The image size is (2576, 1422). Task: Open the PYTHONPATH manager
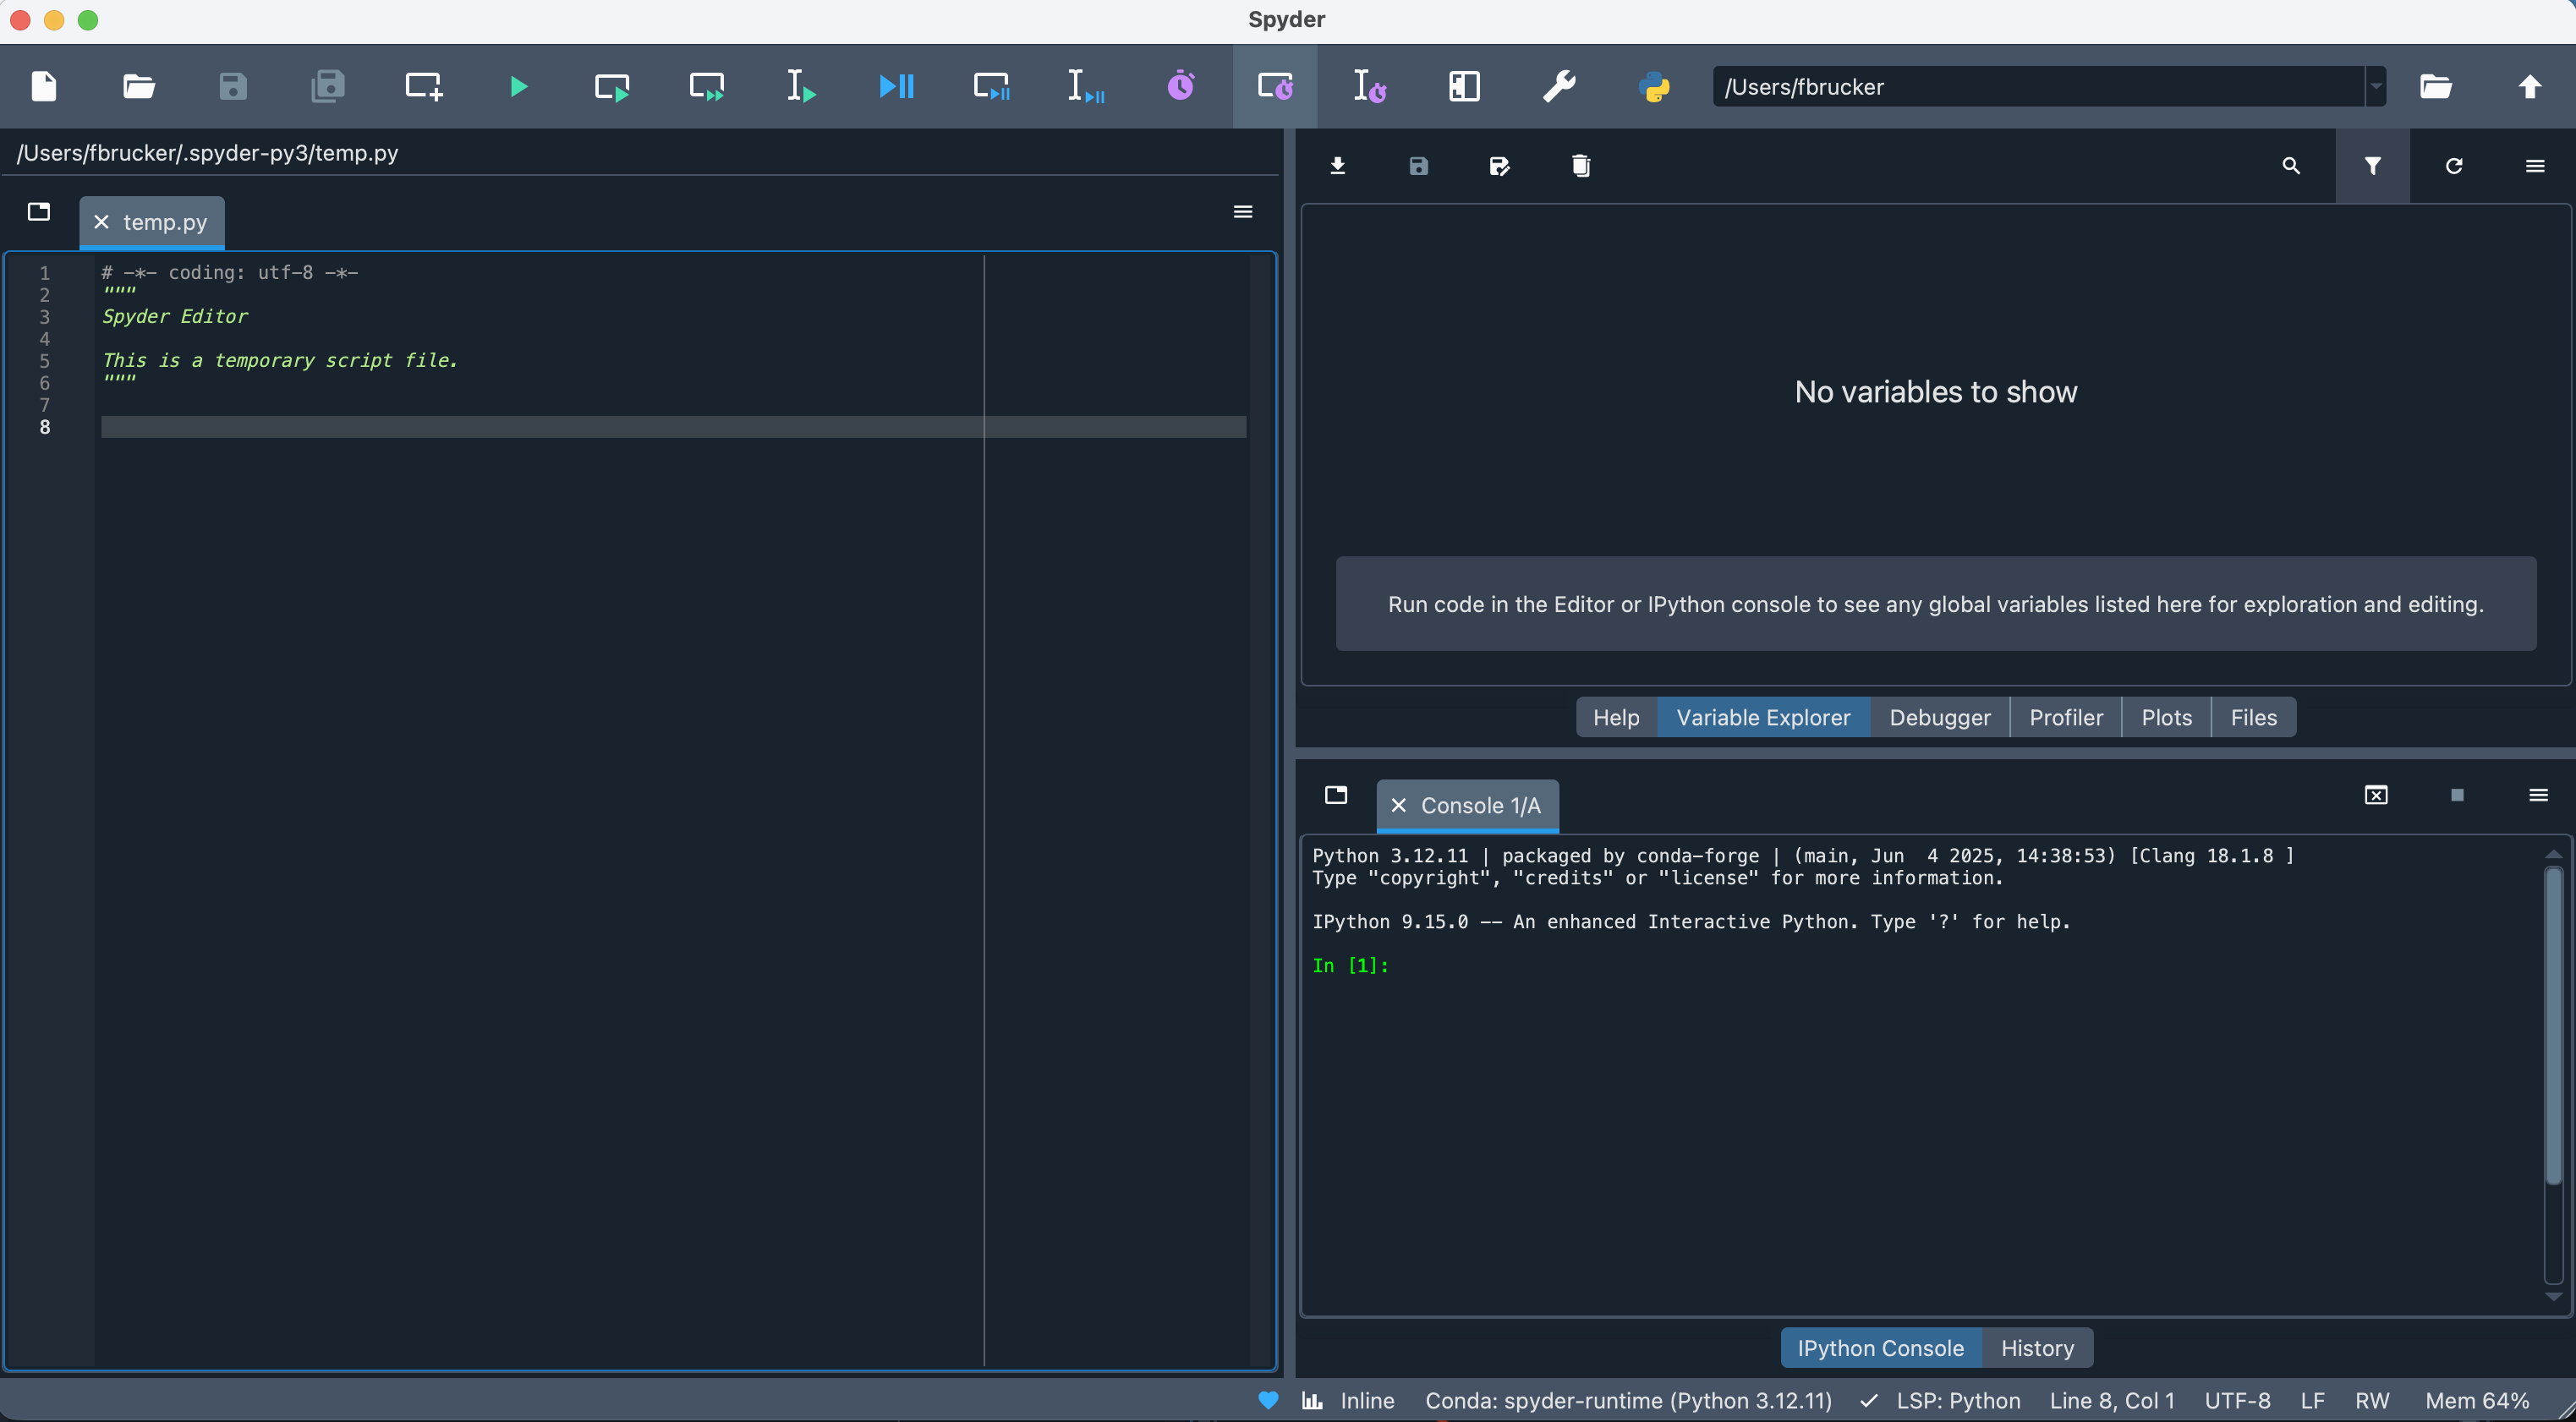1654,86
